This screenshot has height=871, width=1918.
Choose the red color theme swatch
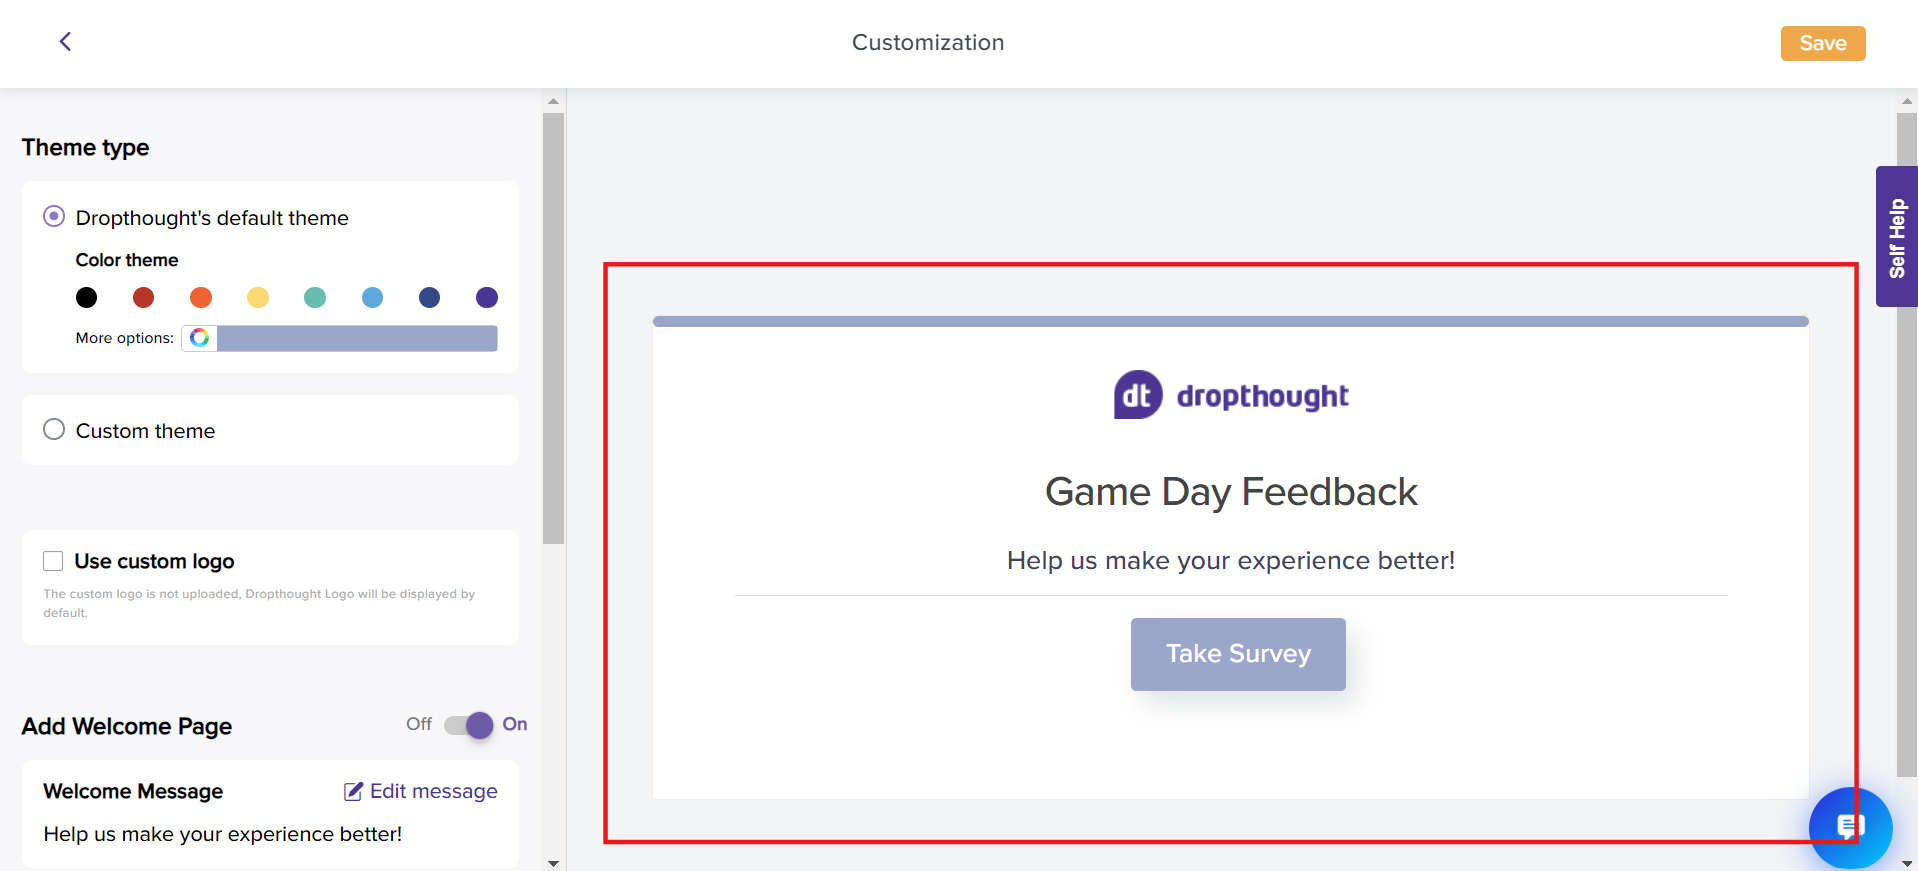click(144, 297)
